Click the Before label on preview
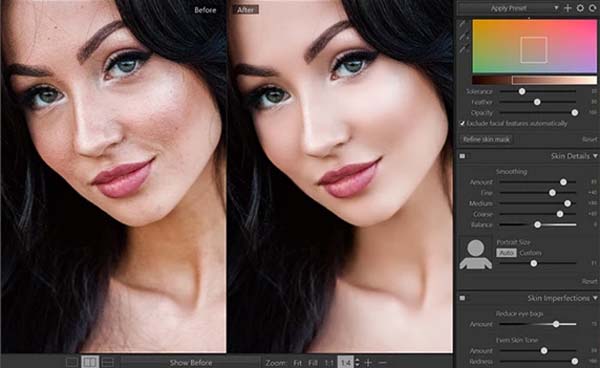 pyautogui.click(x=205, y=10)
